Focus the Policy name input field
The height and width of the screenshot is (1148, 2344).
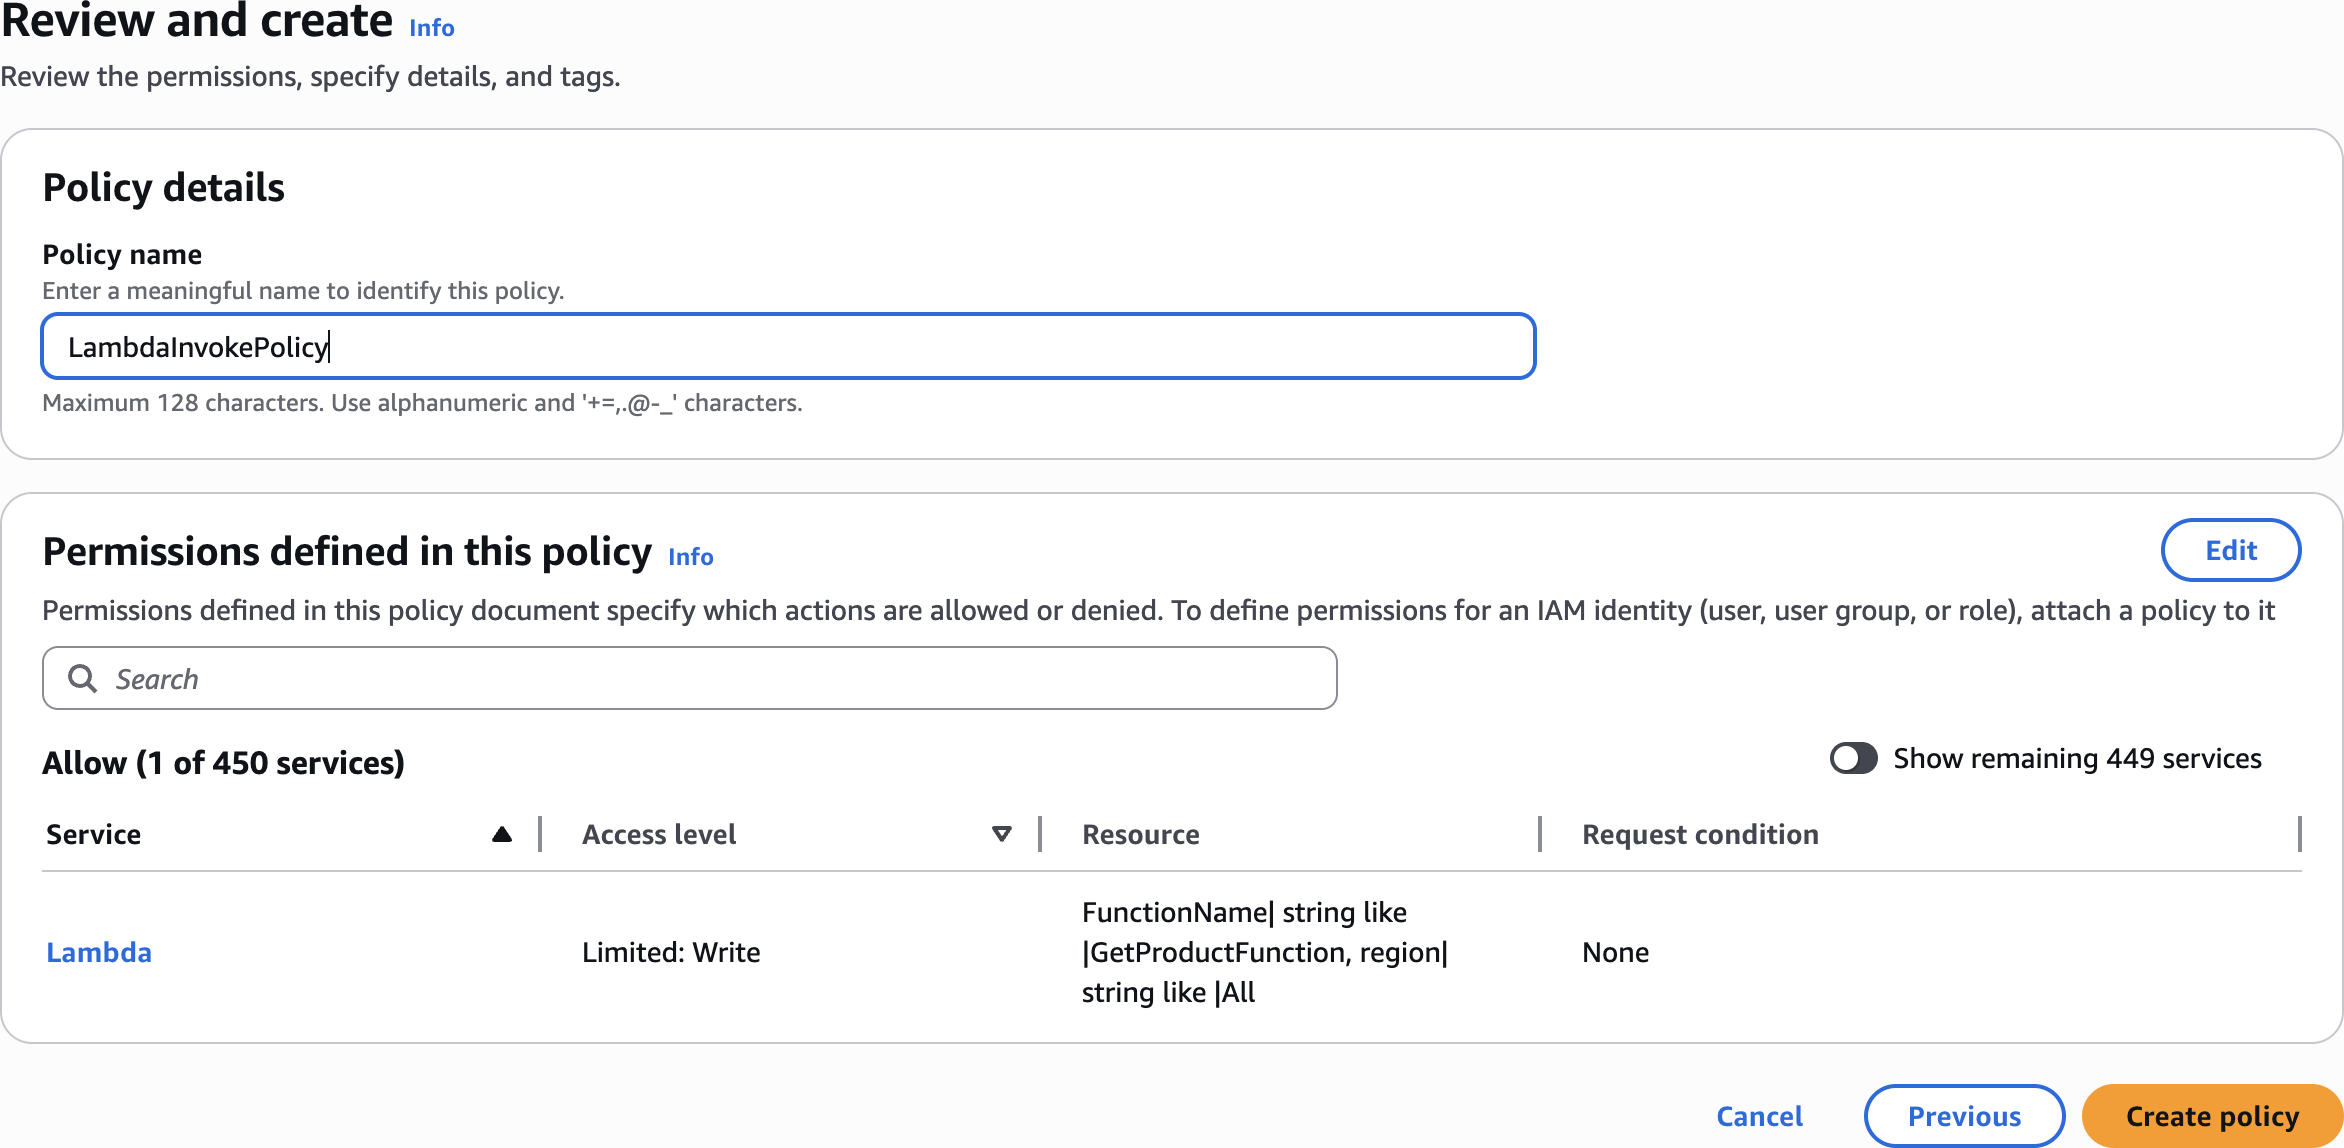click(x=788, y=347)
